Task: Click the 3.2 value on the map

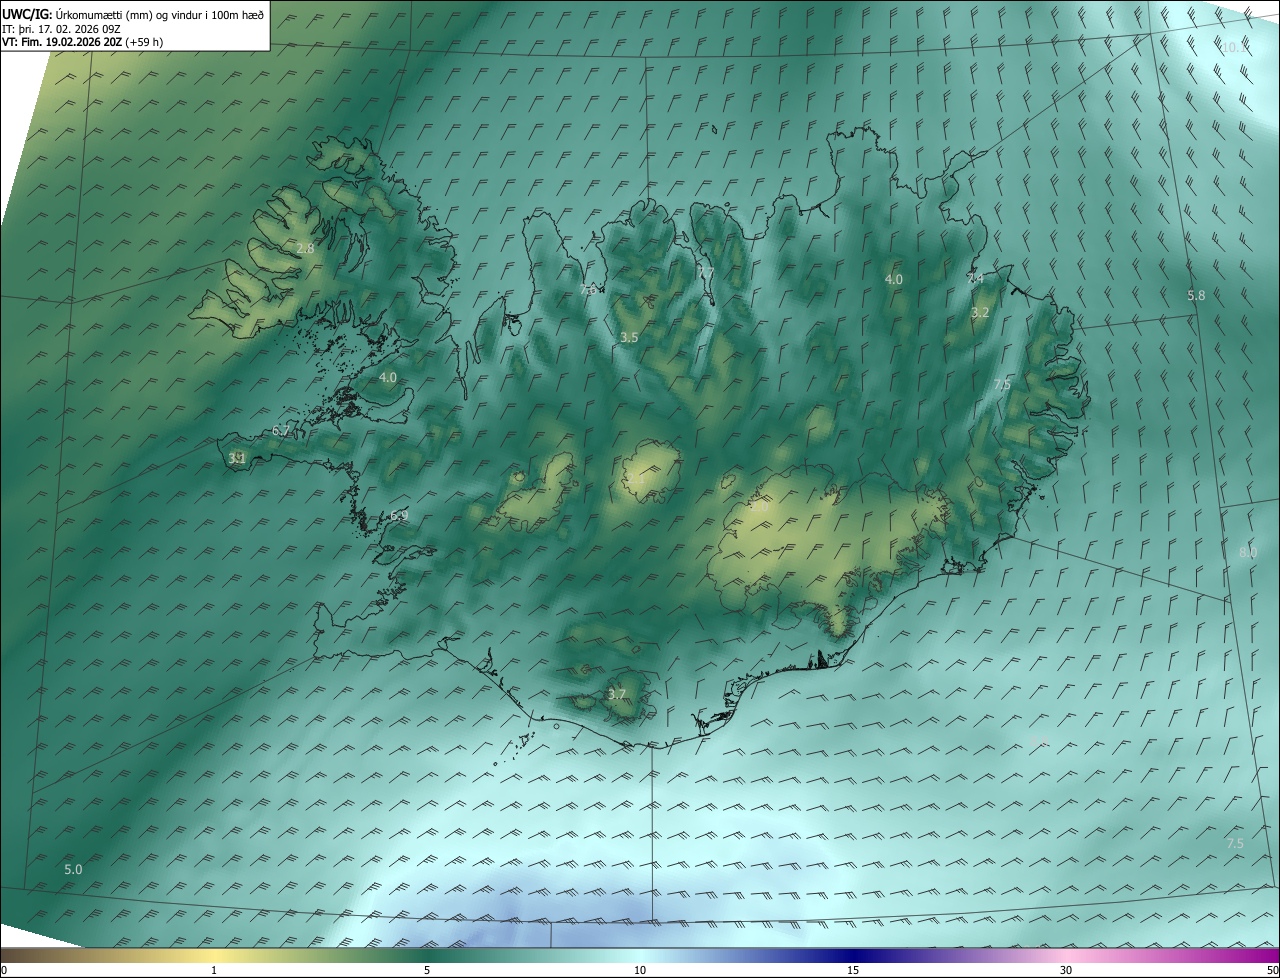Action: 980,312
